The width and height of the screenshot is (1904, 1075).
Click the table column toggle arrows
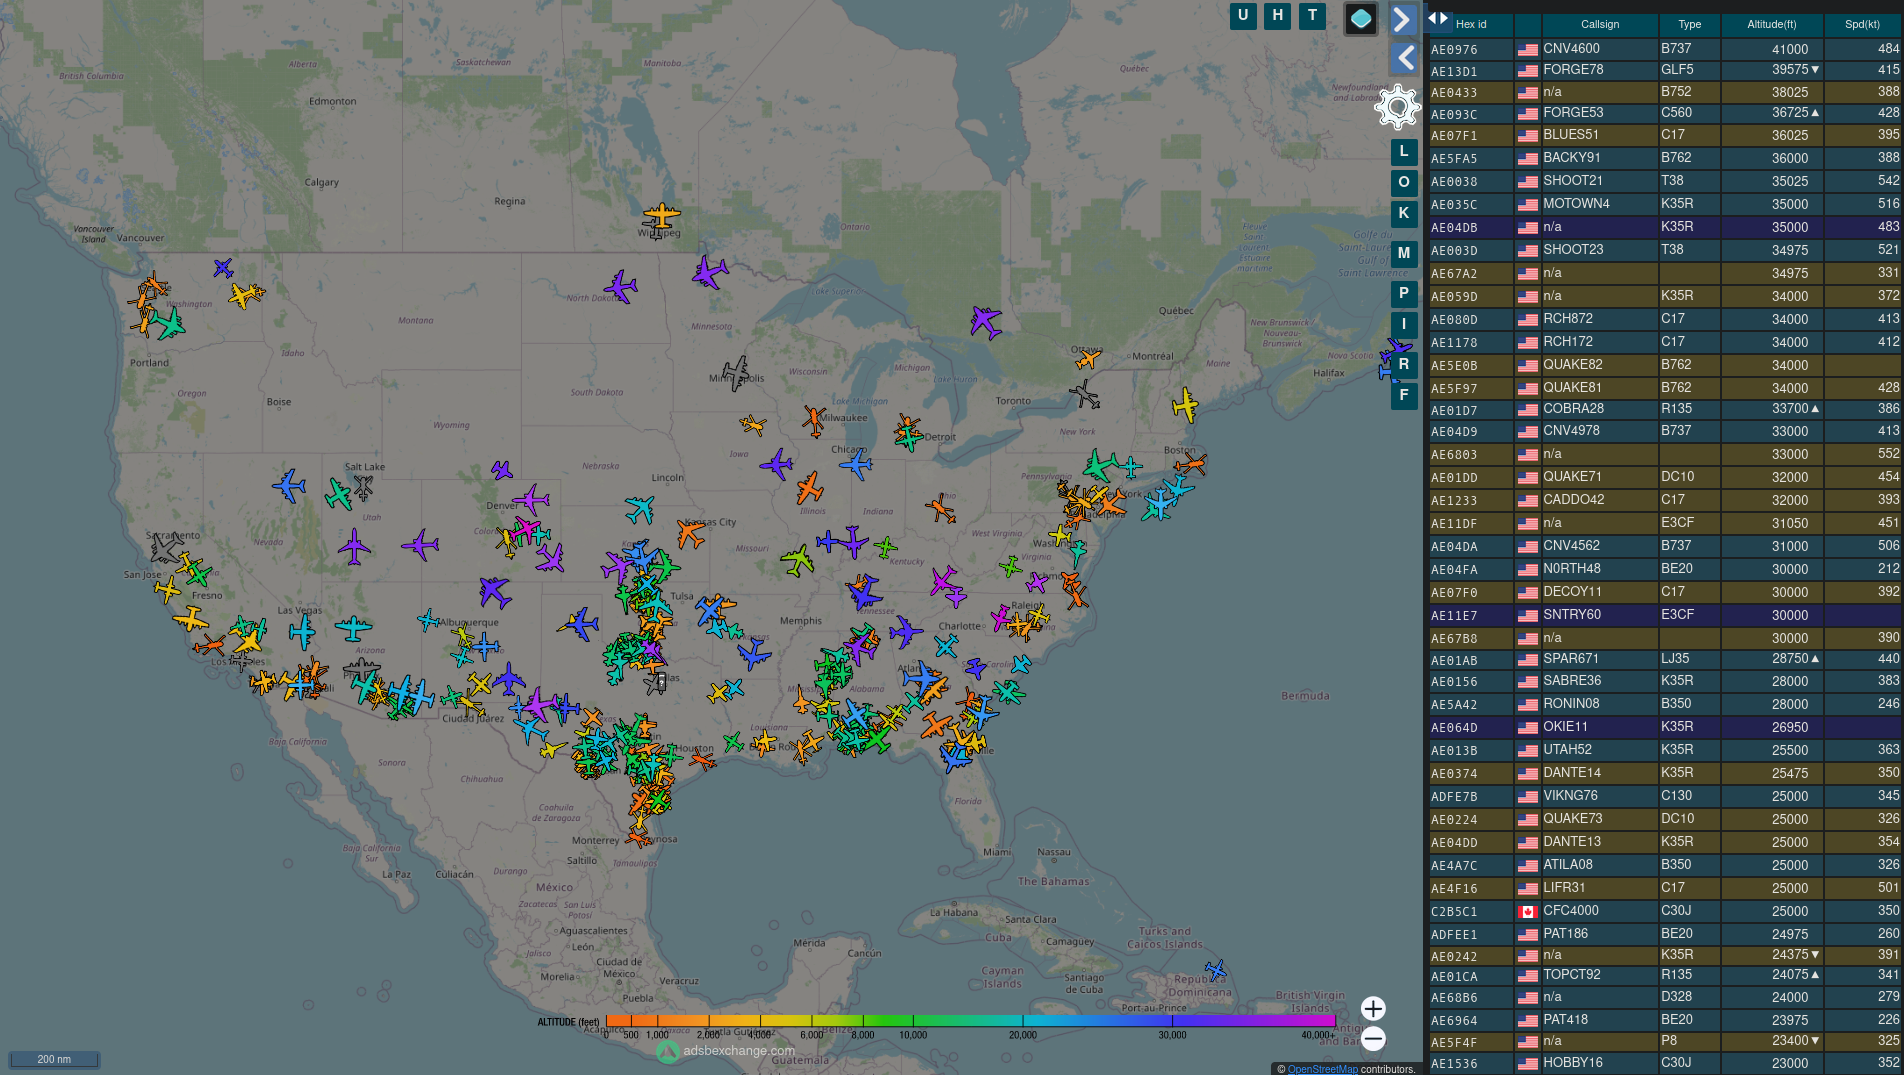[1437, 18]
